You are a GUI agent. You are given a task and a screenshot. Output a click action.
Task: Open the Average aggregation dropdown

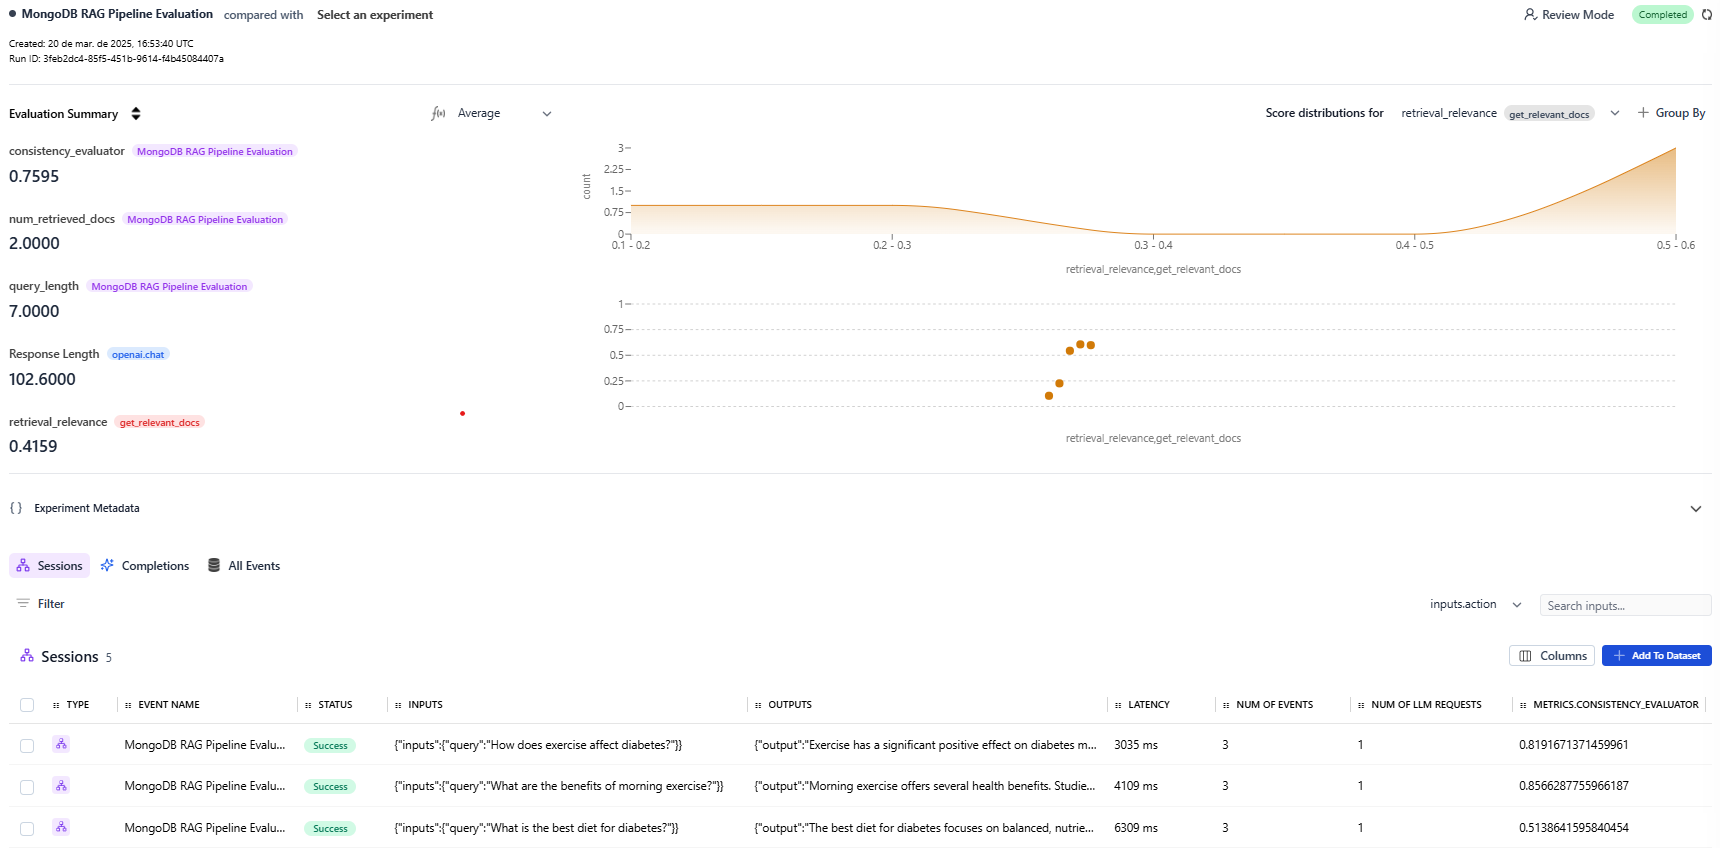pos(492,114)
